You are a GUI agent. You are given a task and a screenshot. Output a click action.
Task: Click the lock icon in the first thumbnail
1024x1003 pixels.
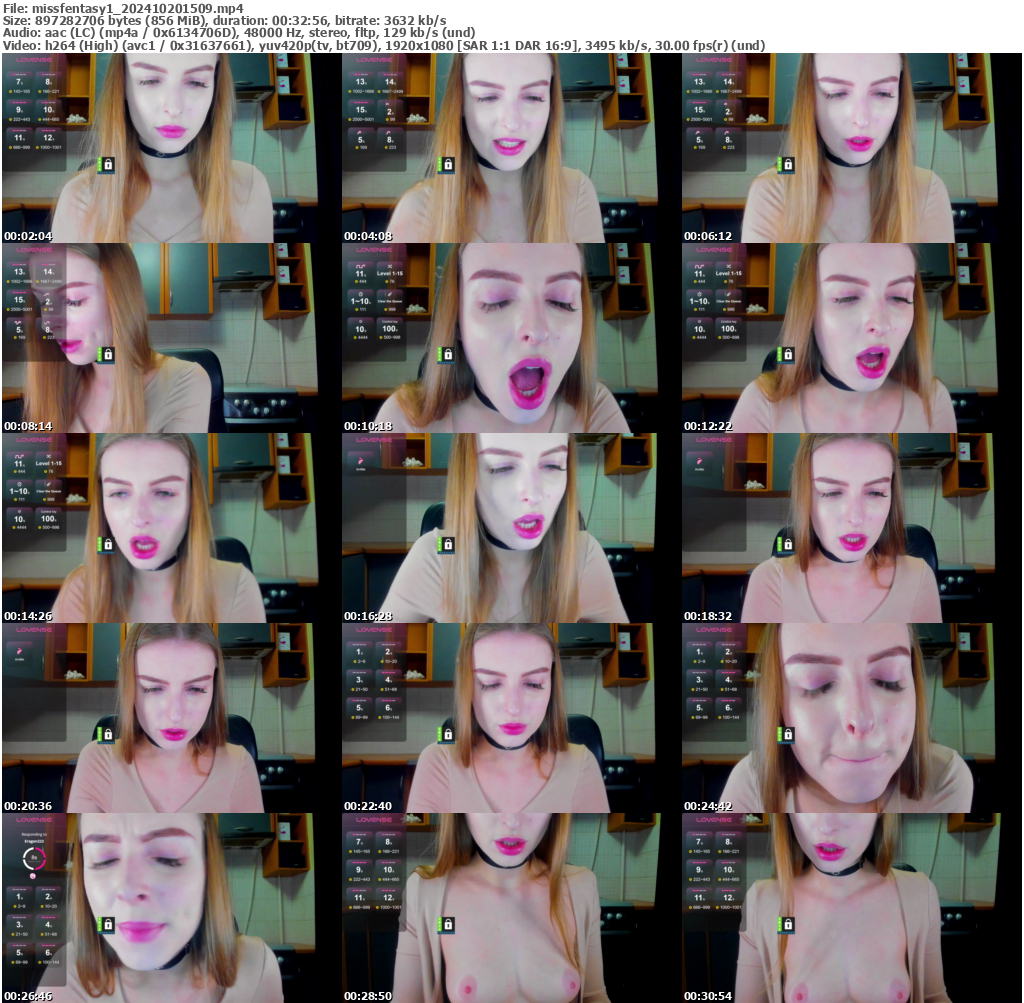point(107,164)
